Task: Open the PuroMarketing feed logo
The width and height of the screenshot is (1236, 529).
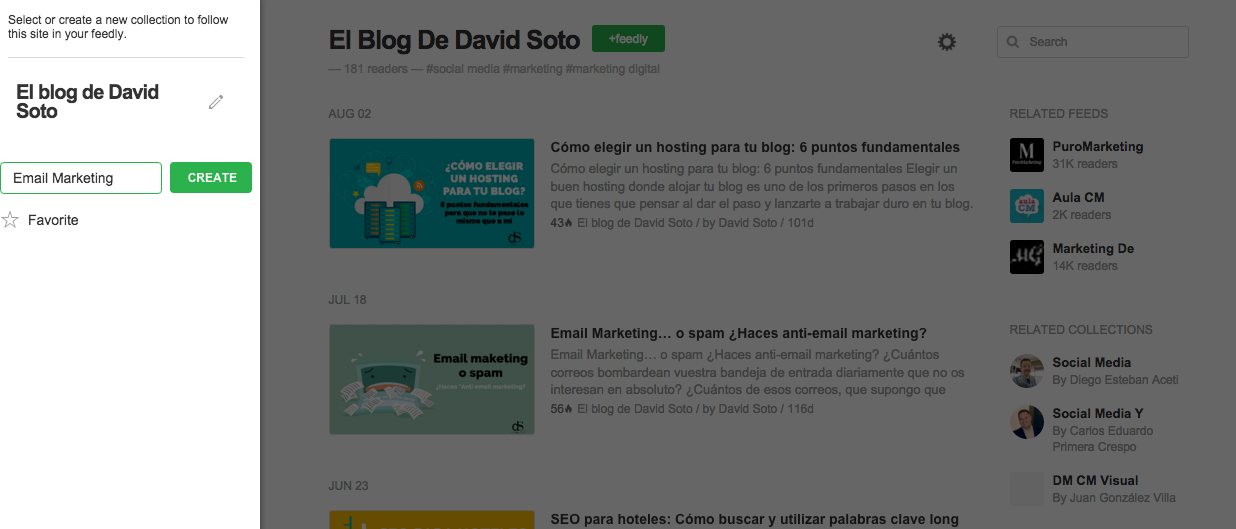Action: pos(1027,155)
